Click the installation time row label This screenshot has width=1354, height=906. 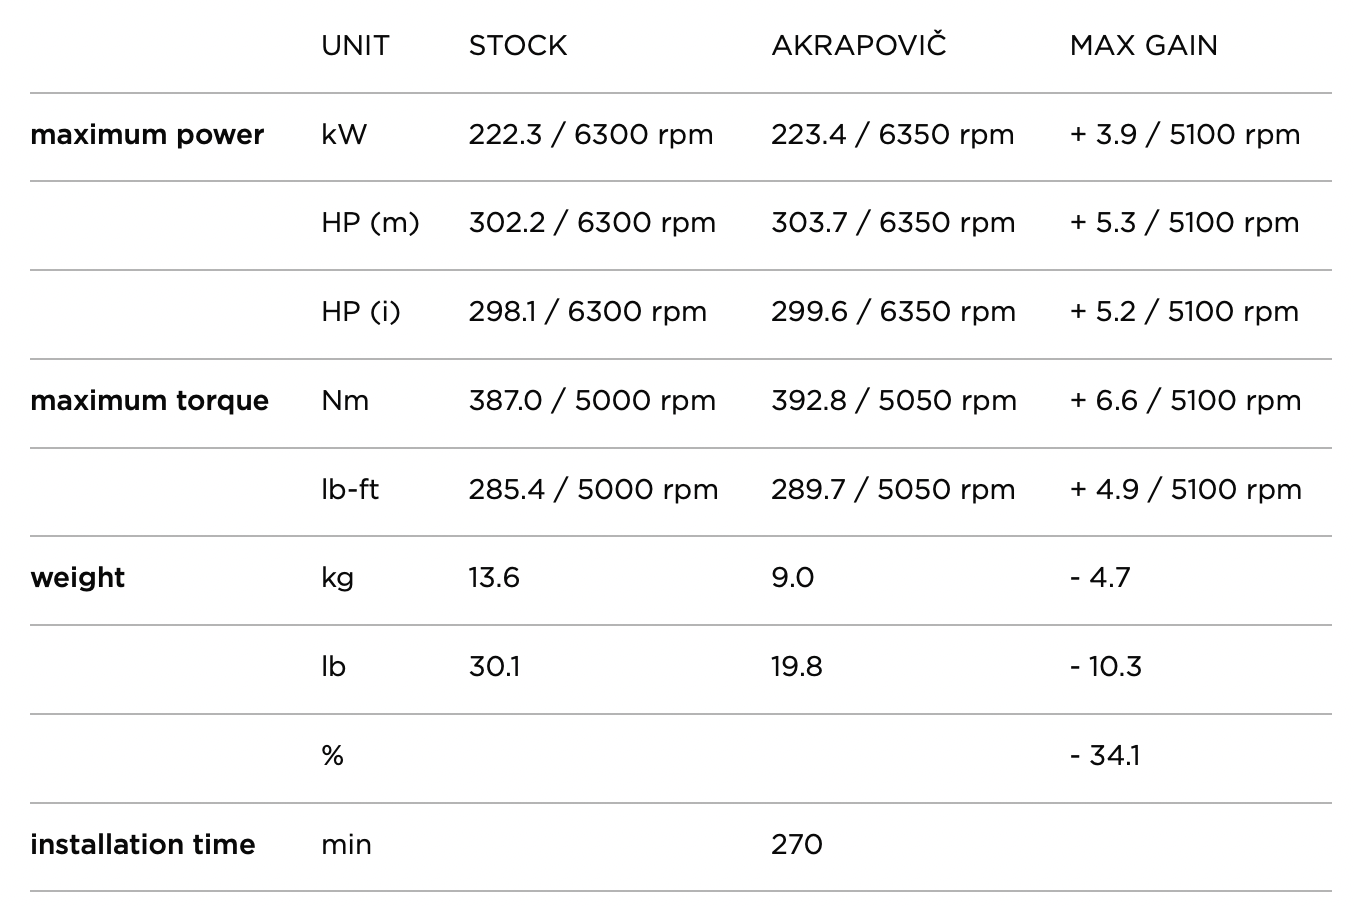142,845
